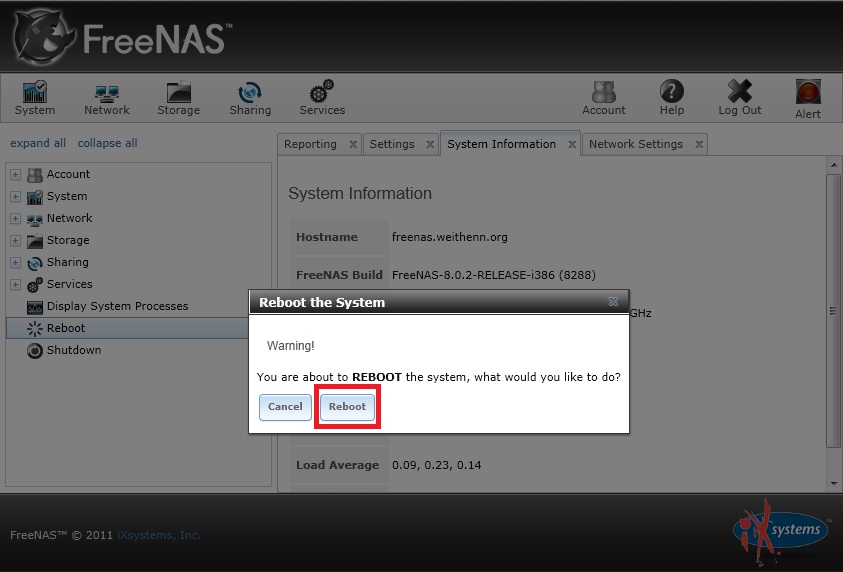Click the iXsystems logo in footer

point(781,532)
